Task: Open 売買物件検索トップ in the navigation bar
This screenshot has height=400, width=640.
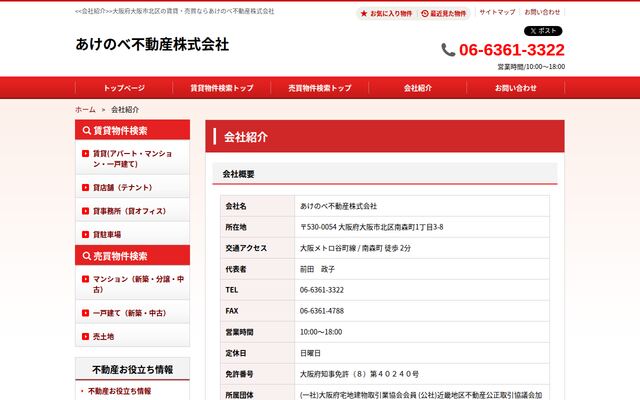Action: [320, 88]
